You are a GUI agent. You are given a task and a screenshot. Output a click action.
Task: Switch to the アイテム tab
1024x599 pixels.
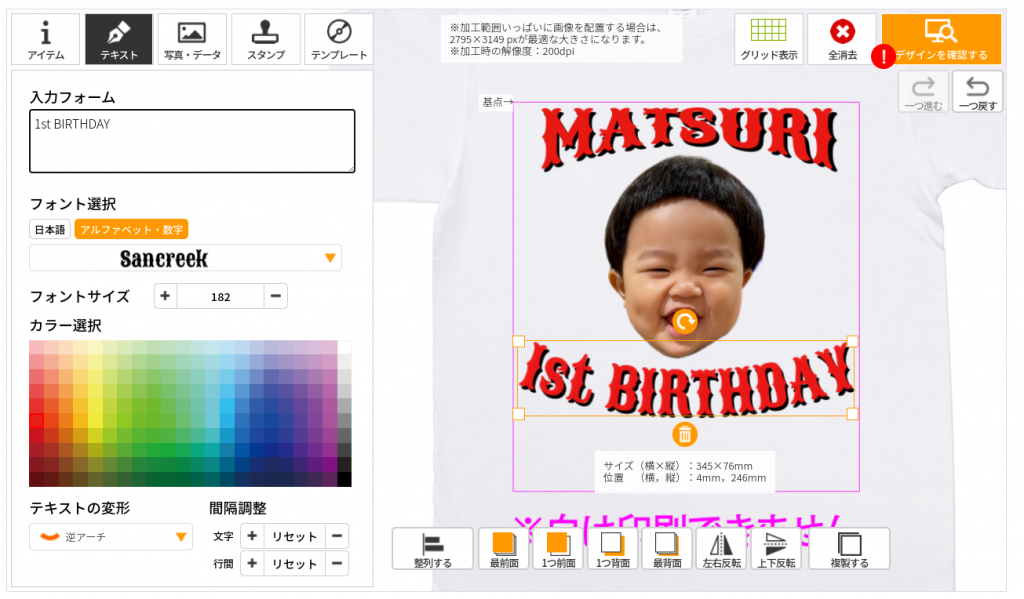click(46, 39)
